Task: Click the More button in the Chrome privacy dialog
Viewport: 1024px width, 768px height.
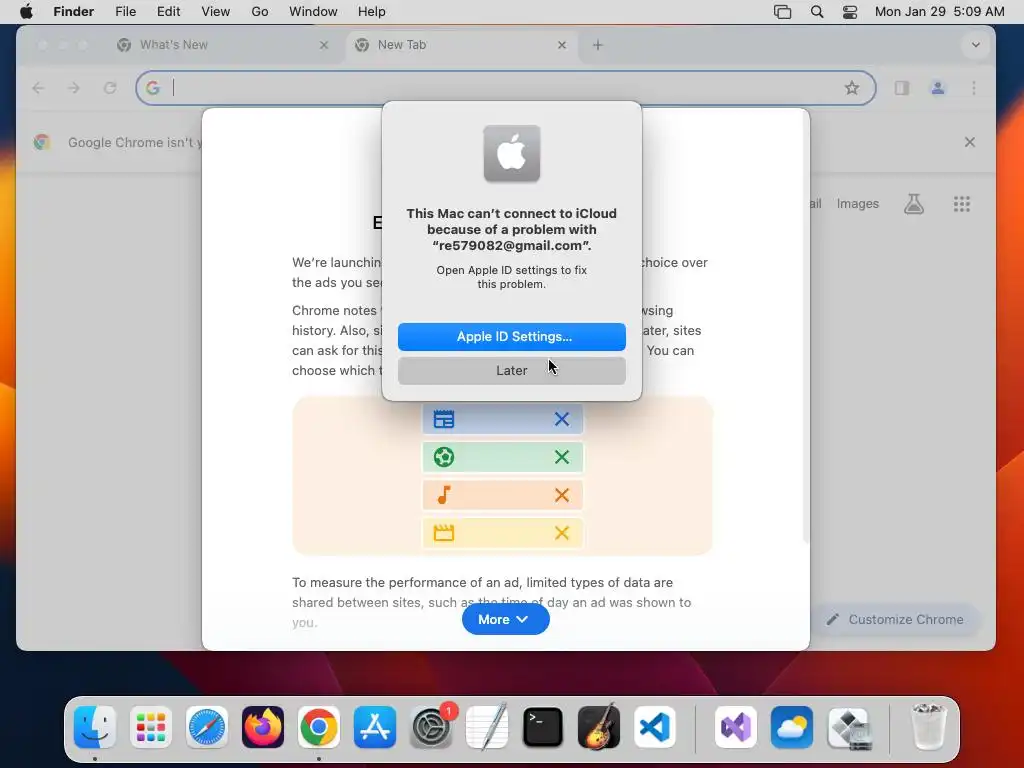Action: click(505, 619)
